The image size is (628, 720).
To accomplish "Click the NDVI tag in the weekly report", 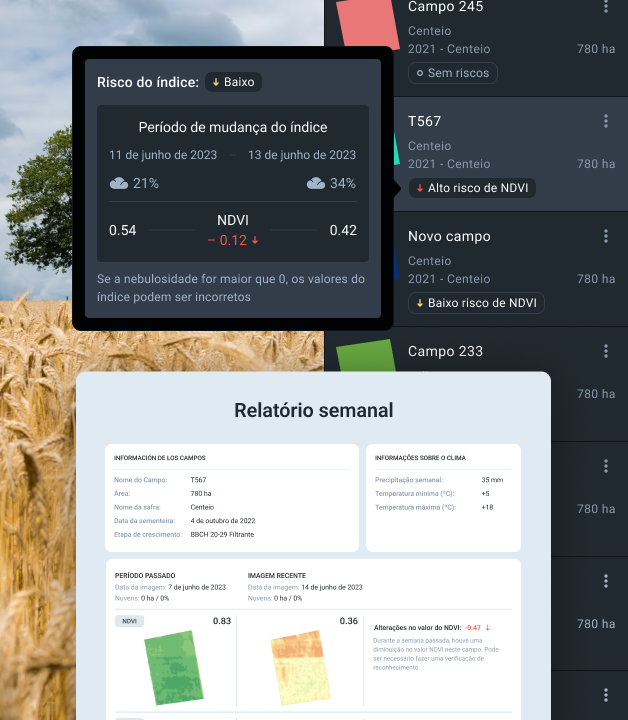I will pyautogui.click(x=129, y=621).
